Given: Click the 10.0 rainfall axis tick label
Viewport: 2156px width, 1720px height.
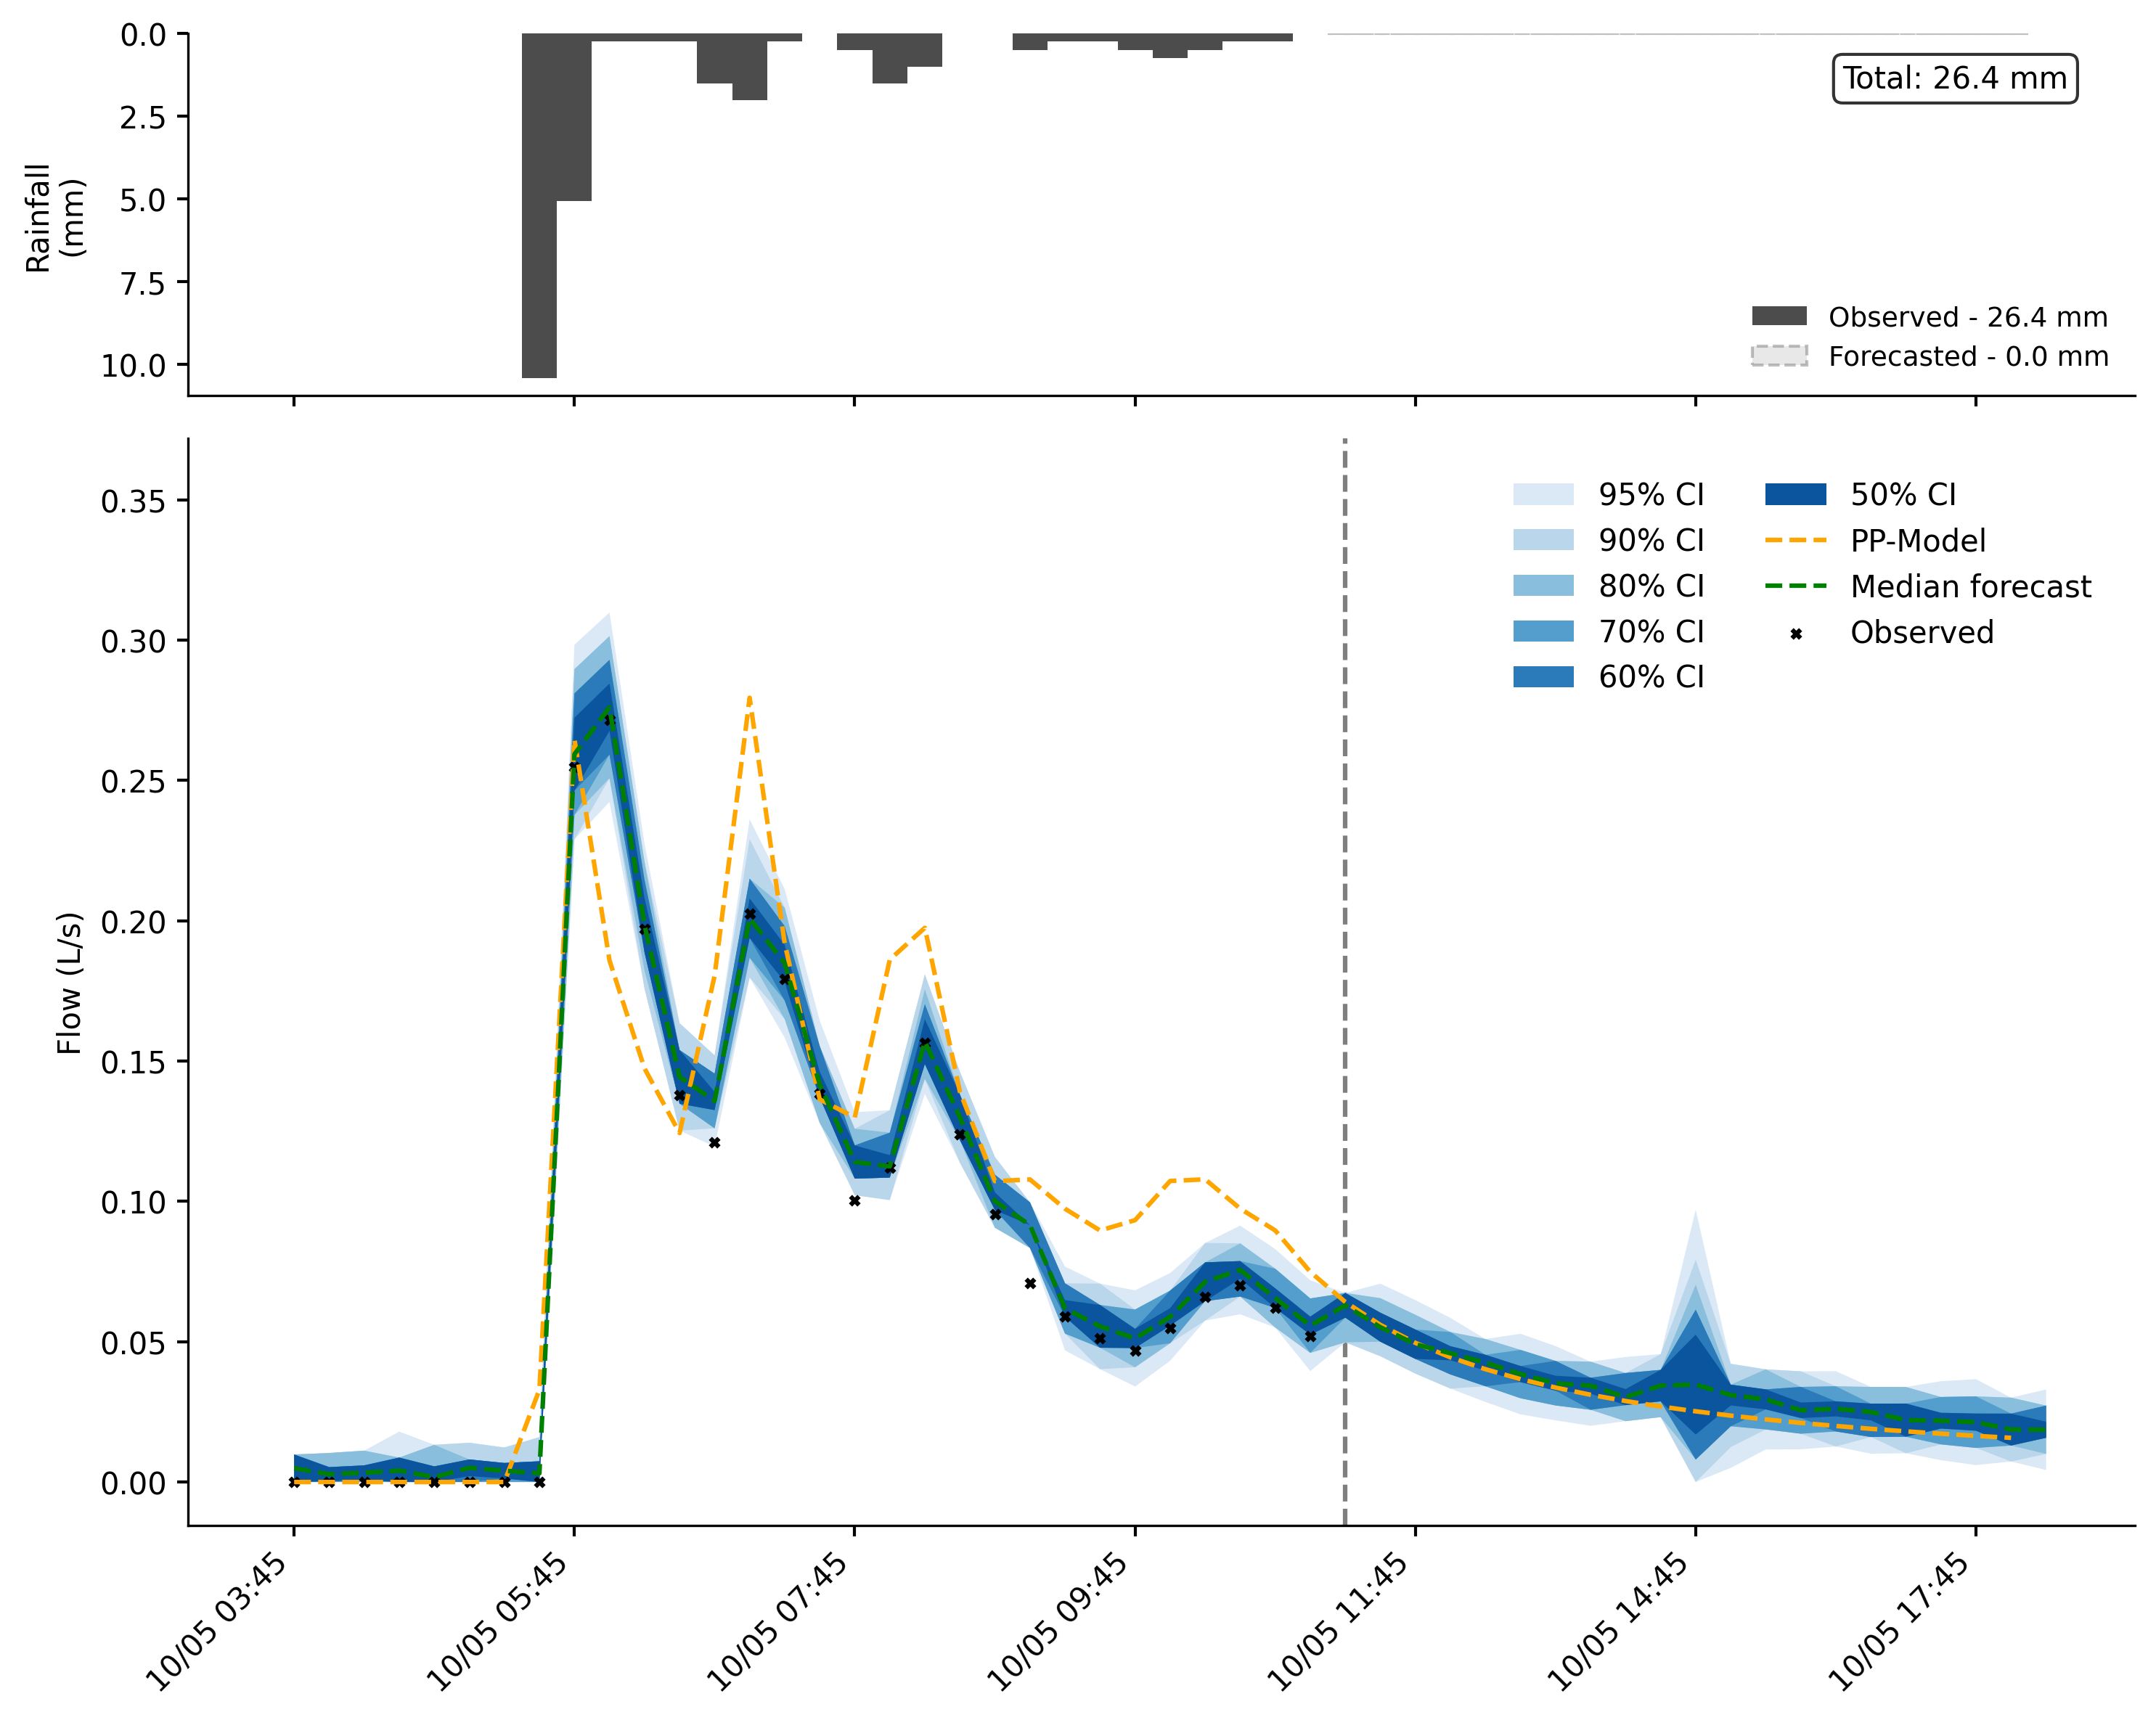Looking at the screenshot, I should [x=133, y=366].
